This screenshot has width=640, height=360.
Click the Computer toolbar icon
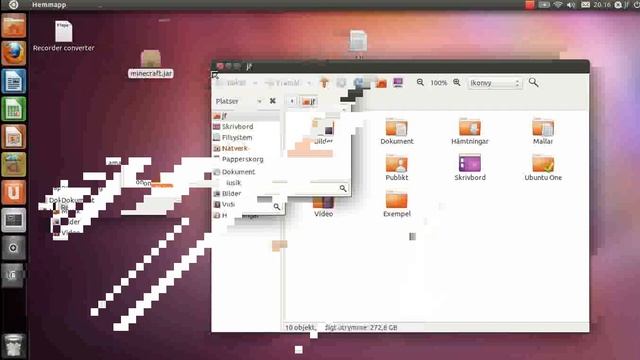(x=398, y=83)
